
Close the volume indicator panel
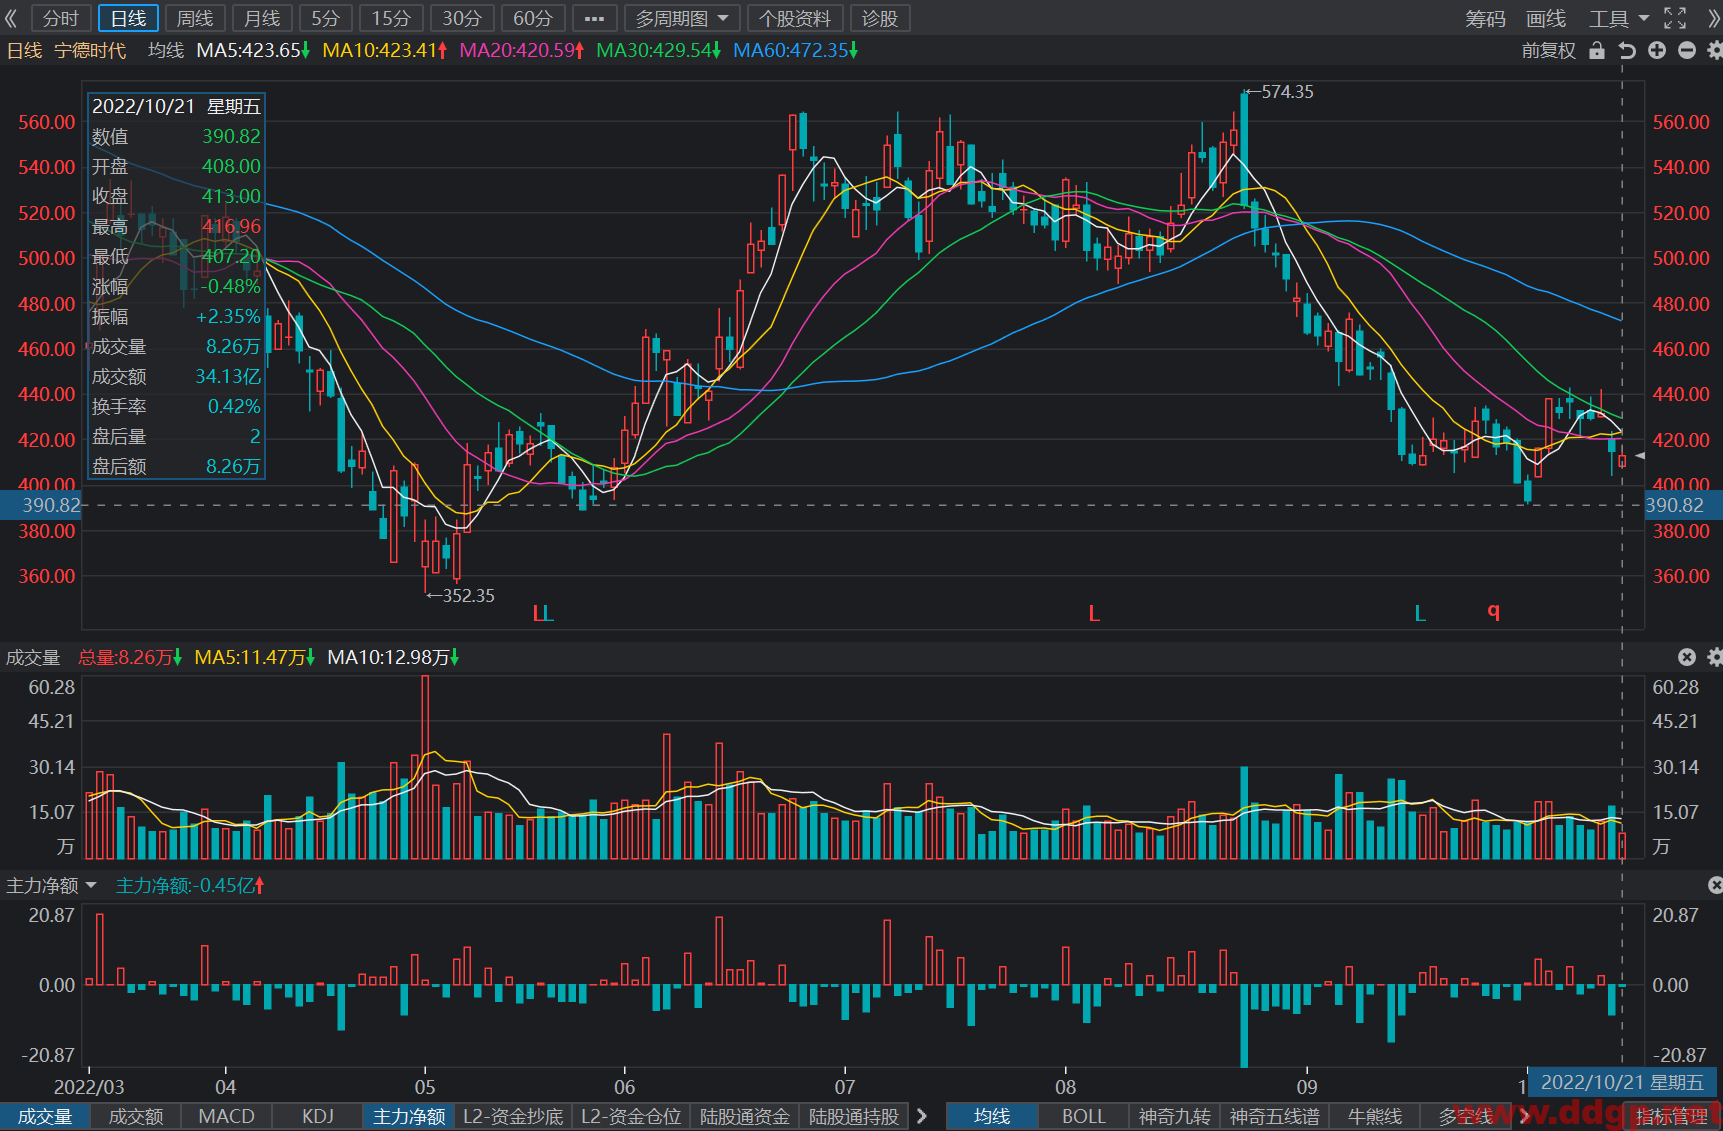(x=1687, y=657)
